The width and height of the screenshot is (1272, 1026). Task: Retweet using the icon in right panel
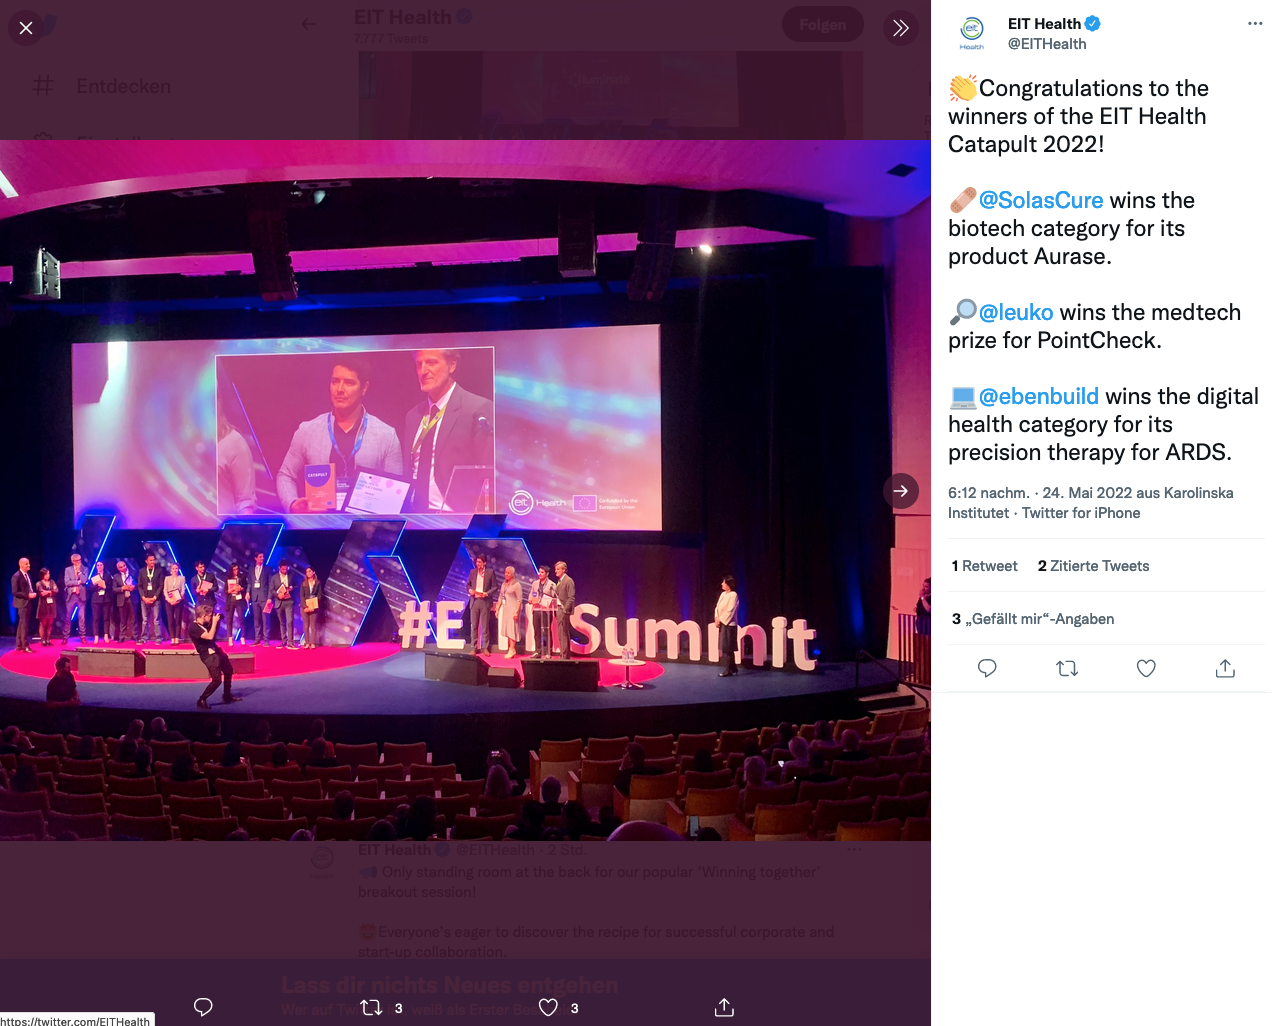(x=1067, y=668)
